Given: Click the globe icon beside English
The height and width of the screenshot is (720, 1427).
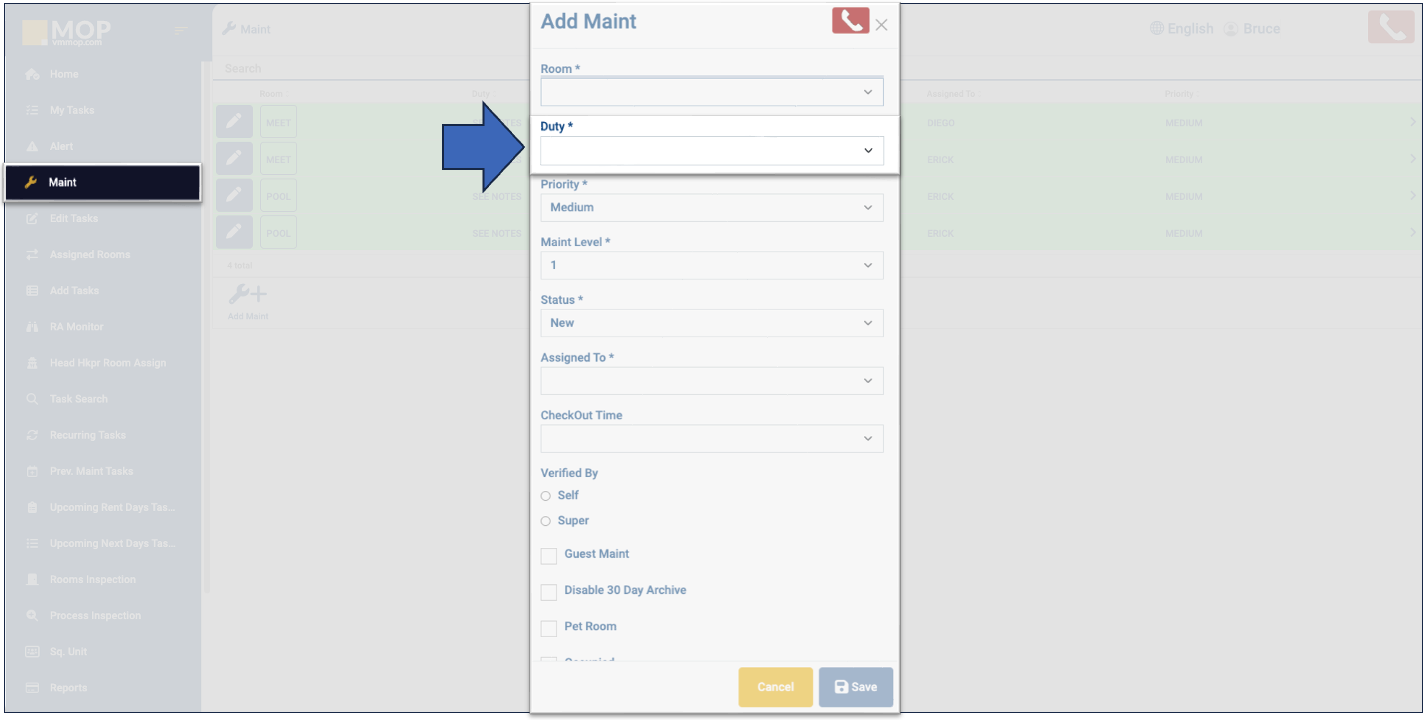Looking at the screenshot, I should point(1157,29).
